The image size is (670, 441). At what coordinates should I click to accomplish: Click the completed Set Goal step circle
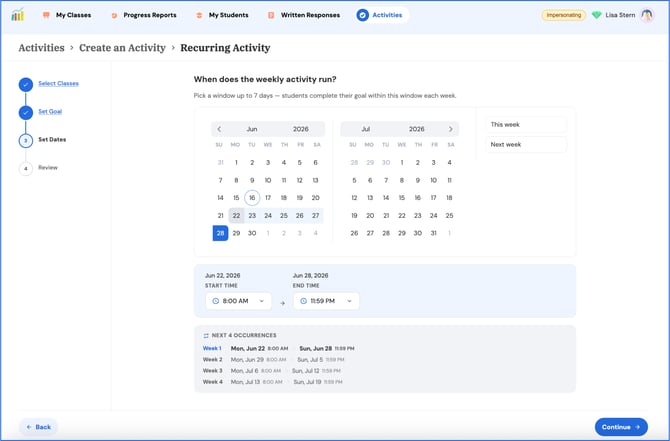point(26,112)
